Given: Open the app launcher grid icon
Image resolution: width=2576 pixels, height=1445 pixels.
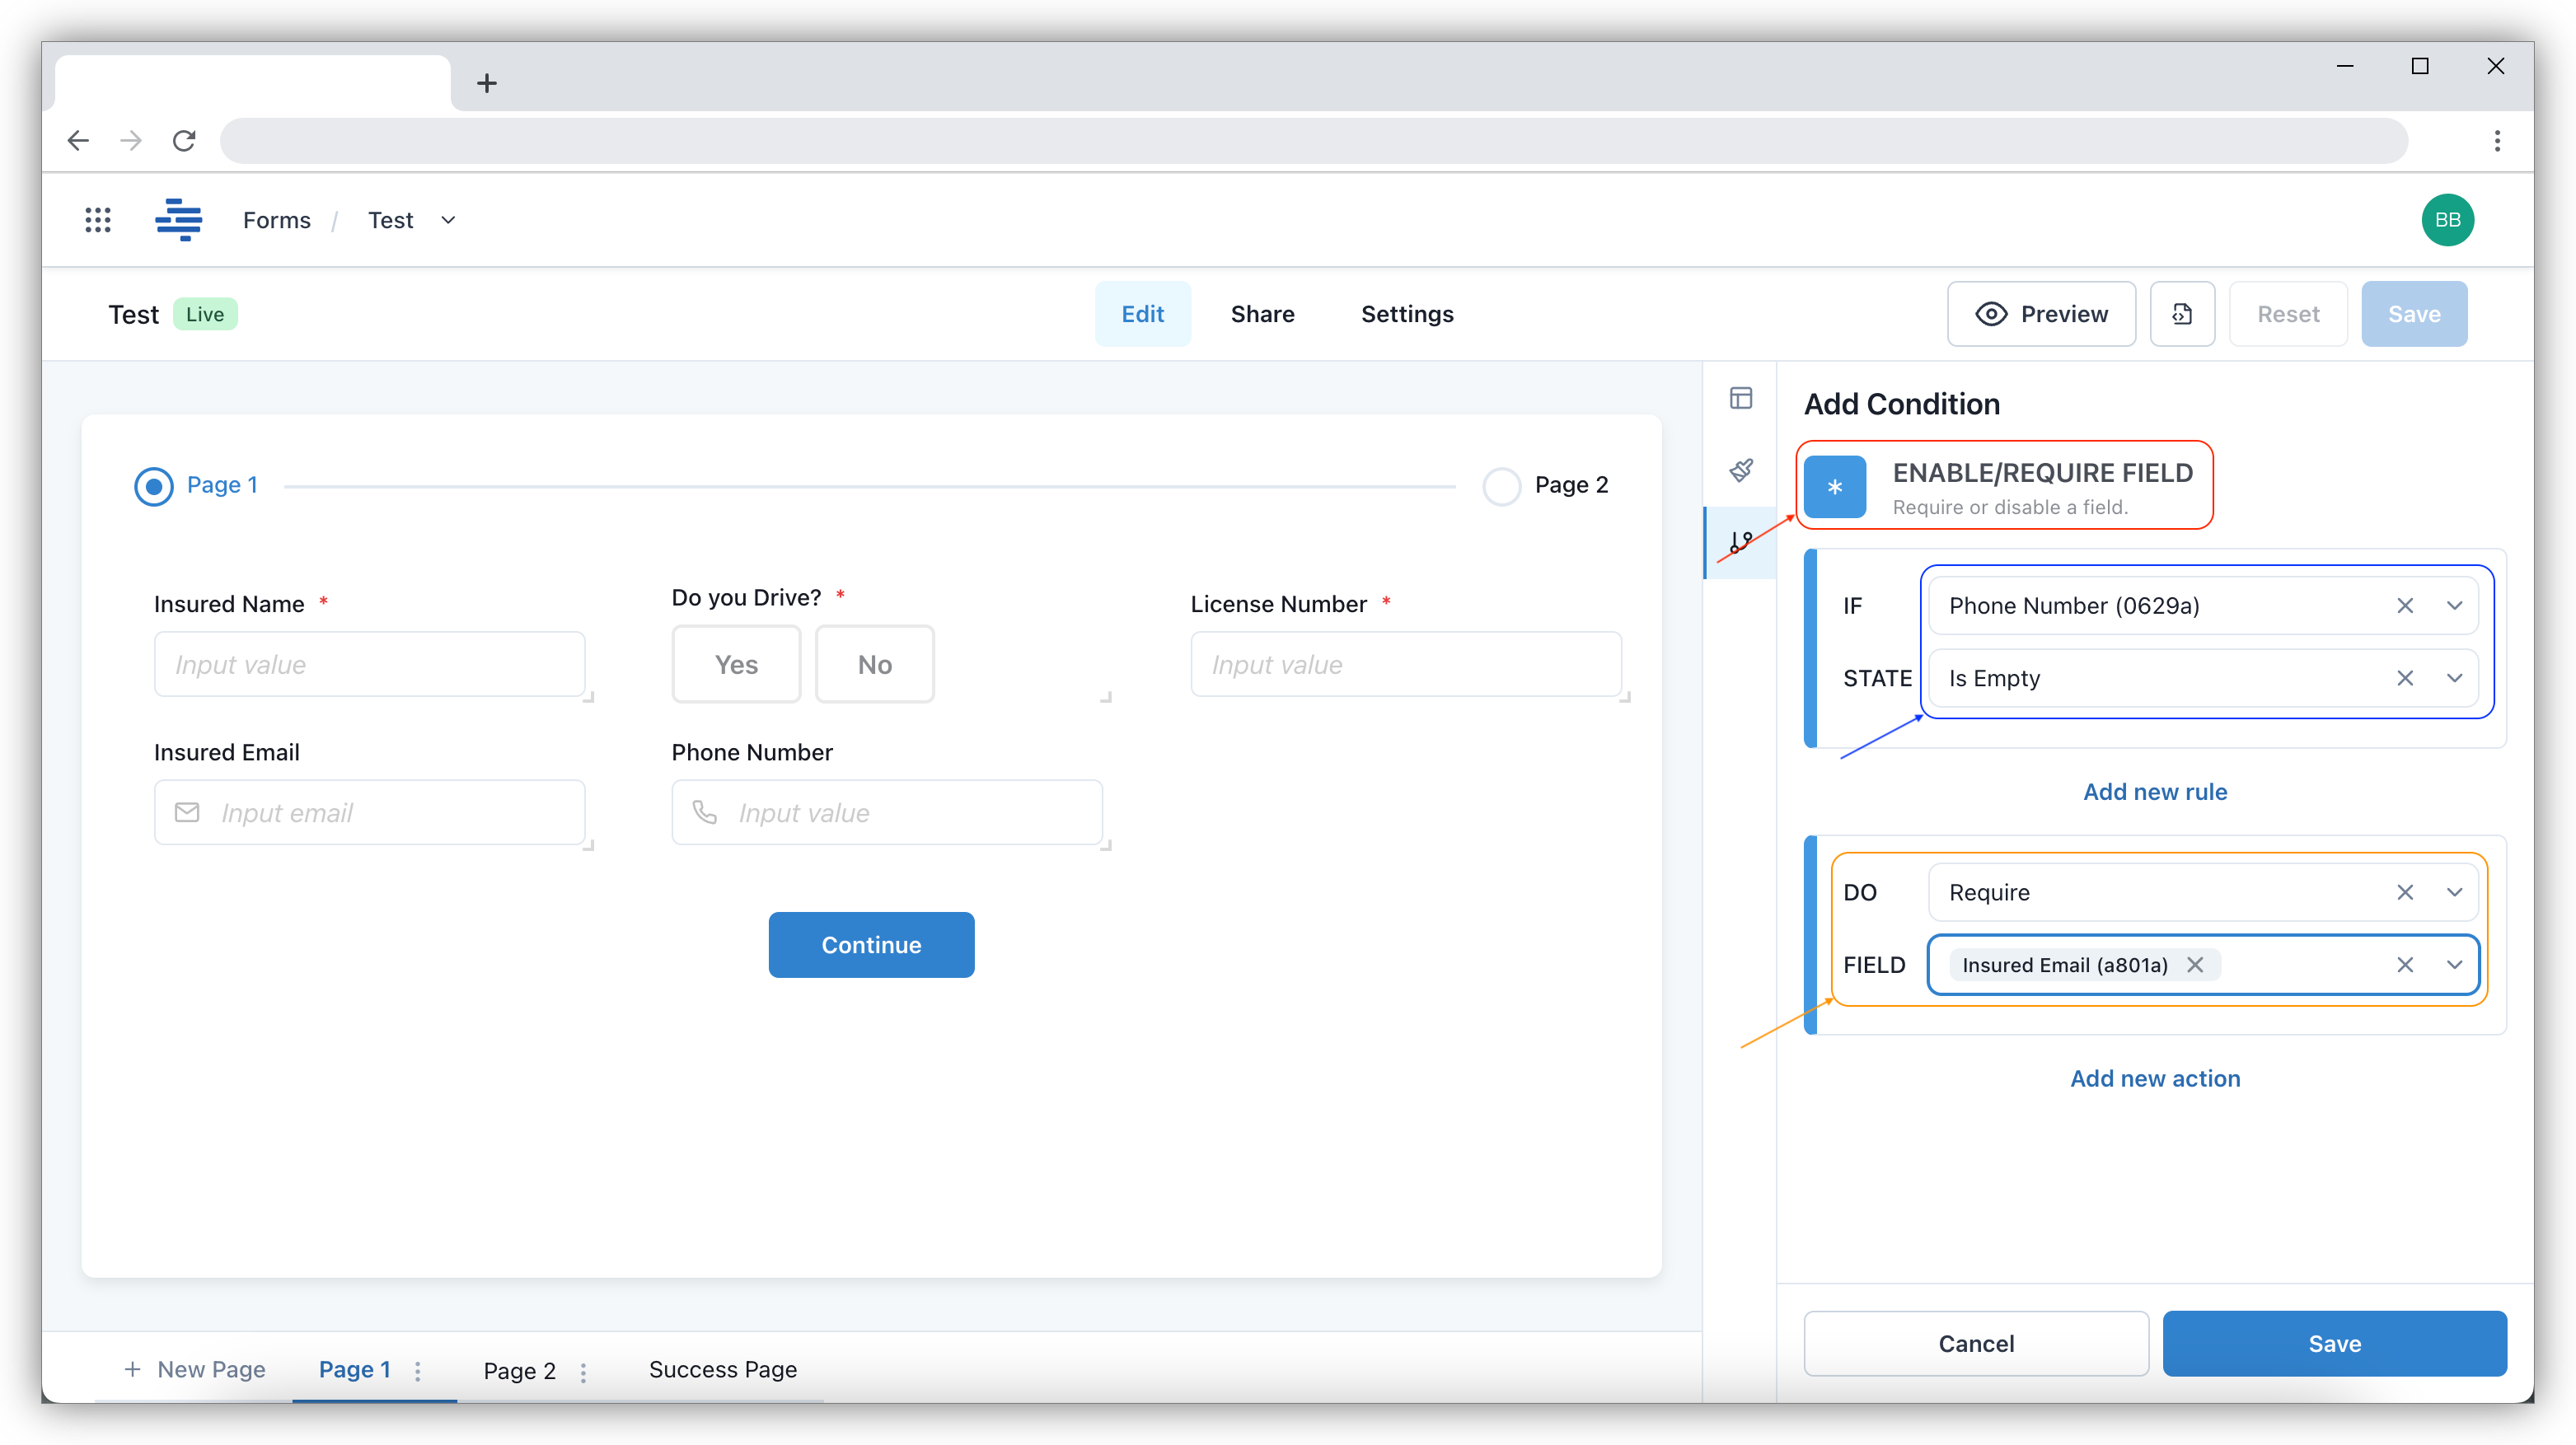Looking at the screenshot, I should coord(97,220).
